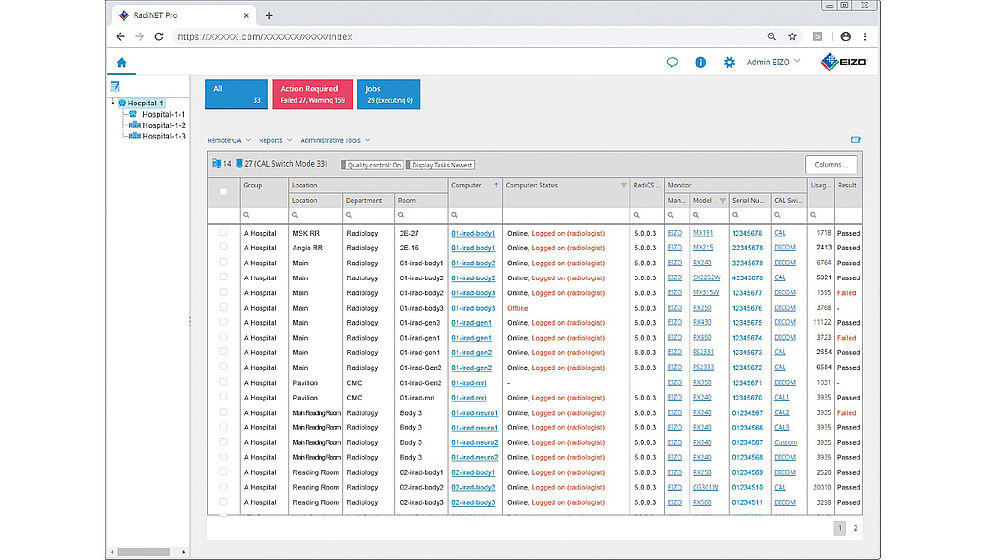Open the MX191 model link
This screenshot has width=986, height=560.
(703, 233)
